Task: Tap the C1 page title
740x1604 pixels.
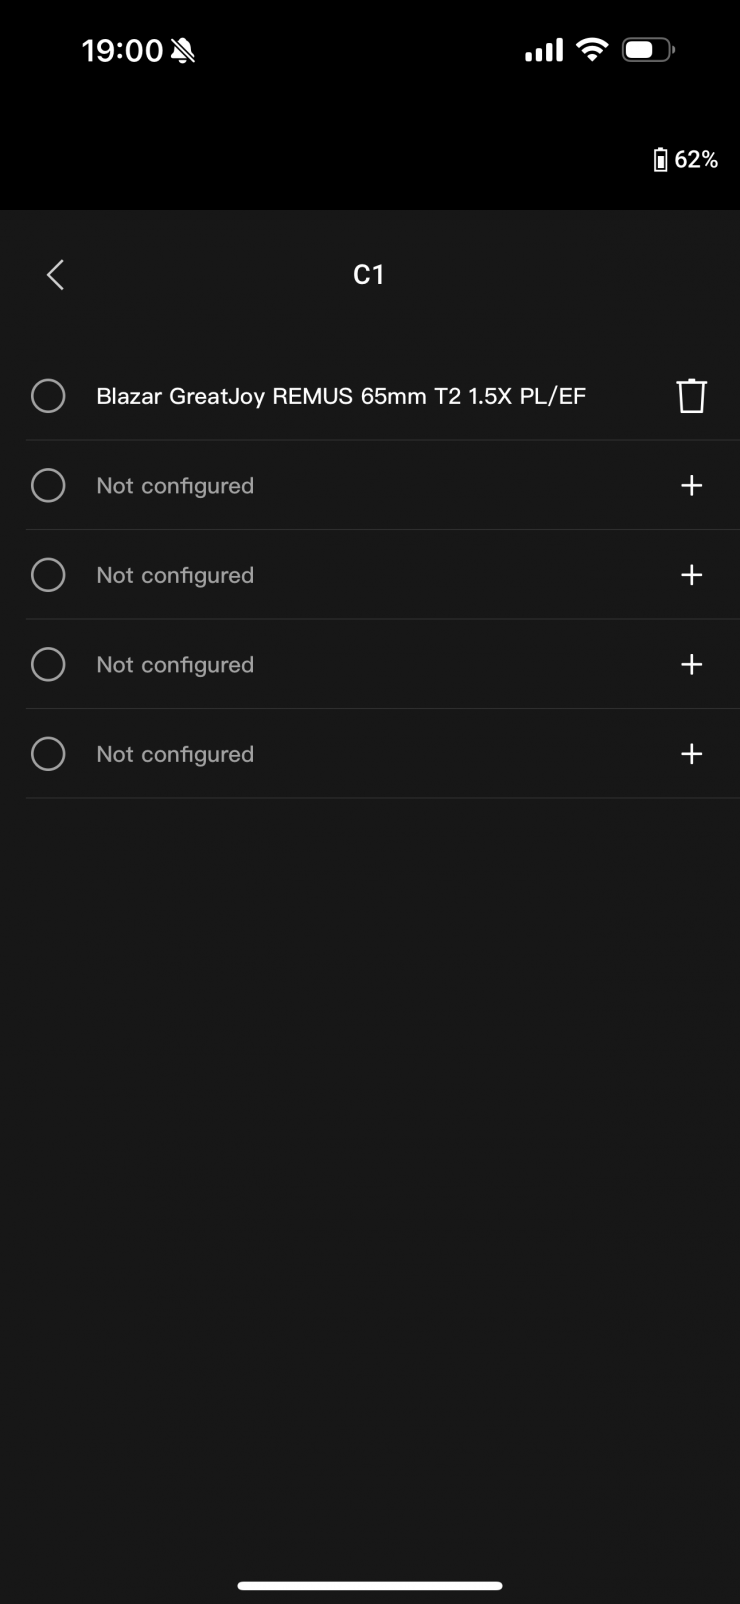Action: coord(369,275)
